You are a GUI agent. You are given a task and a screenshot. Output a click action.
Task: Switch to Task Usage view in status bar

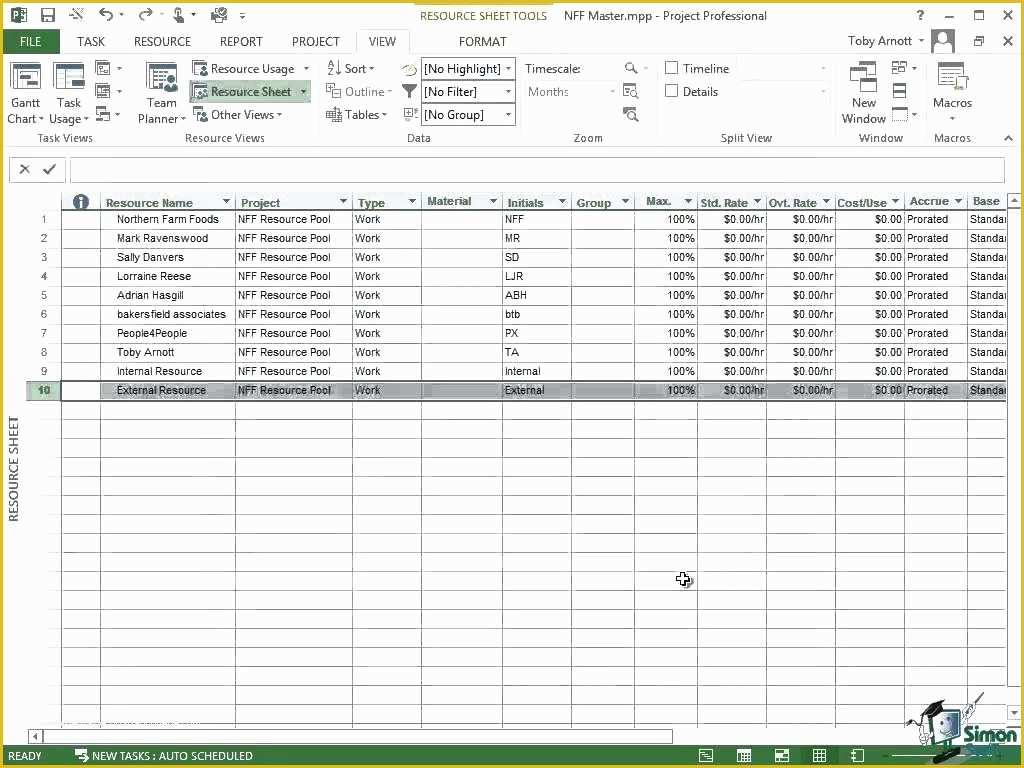pos(744,756)
